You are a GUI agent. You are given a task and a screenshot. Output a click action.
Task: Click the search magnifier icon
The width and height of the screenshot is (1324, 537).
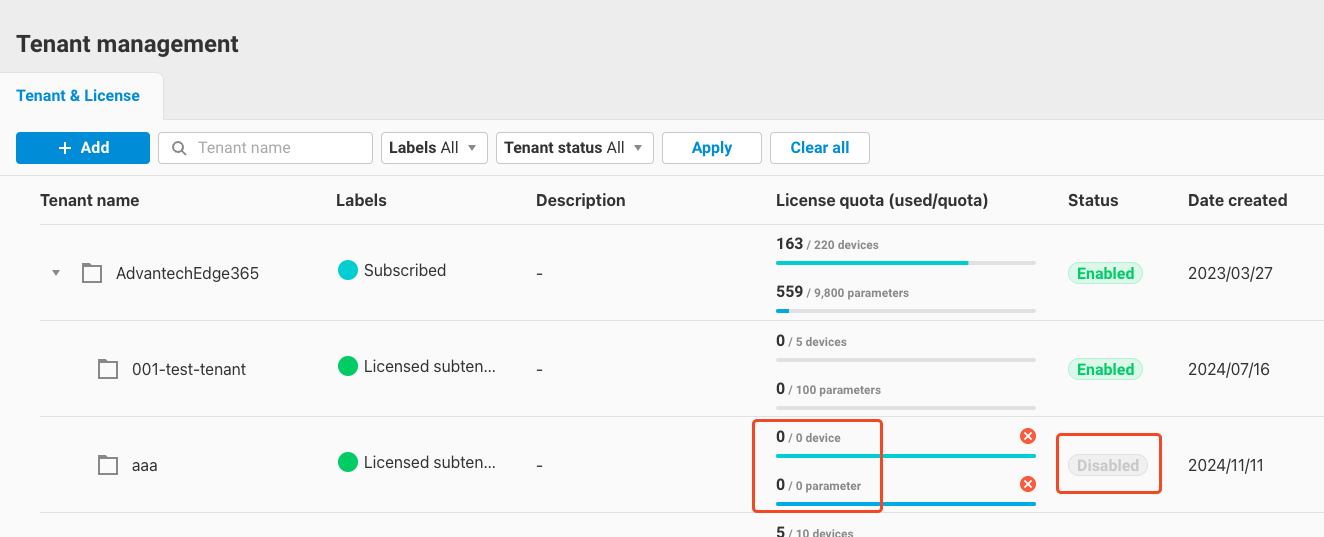pyautogui.click(x=180, y=148)
